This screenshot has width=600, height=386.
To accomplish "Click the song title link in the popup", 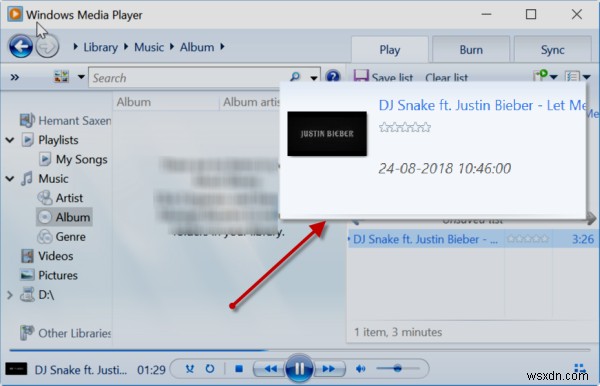I will pyautogui.click(x=482, y=105).
